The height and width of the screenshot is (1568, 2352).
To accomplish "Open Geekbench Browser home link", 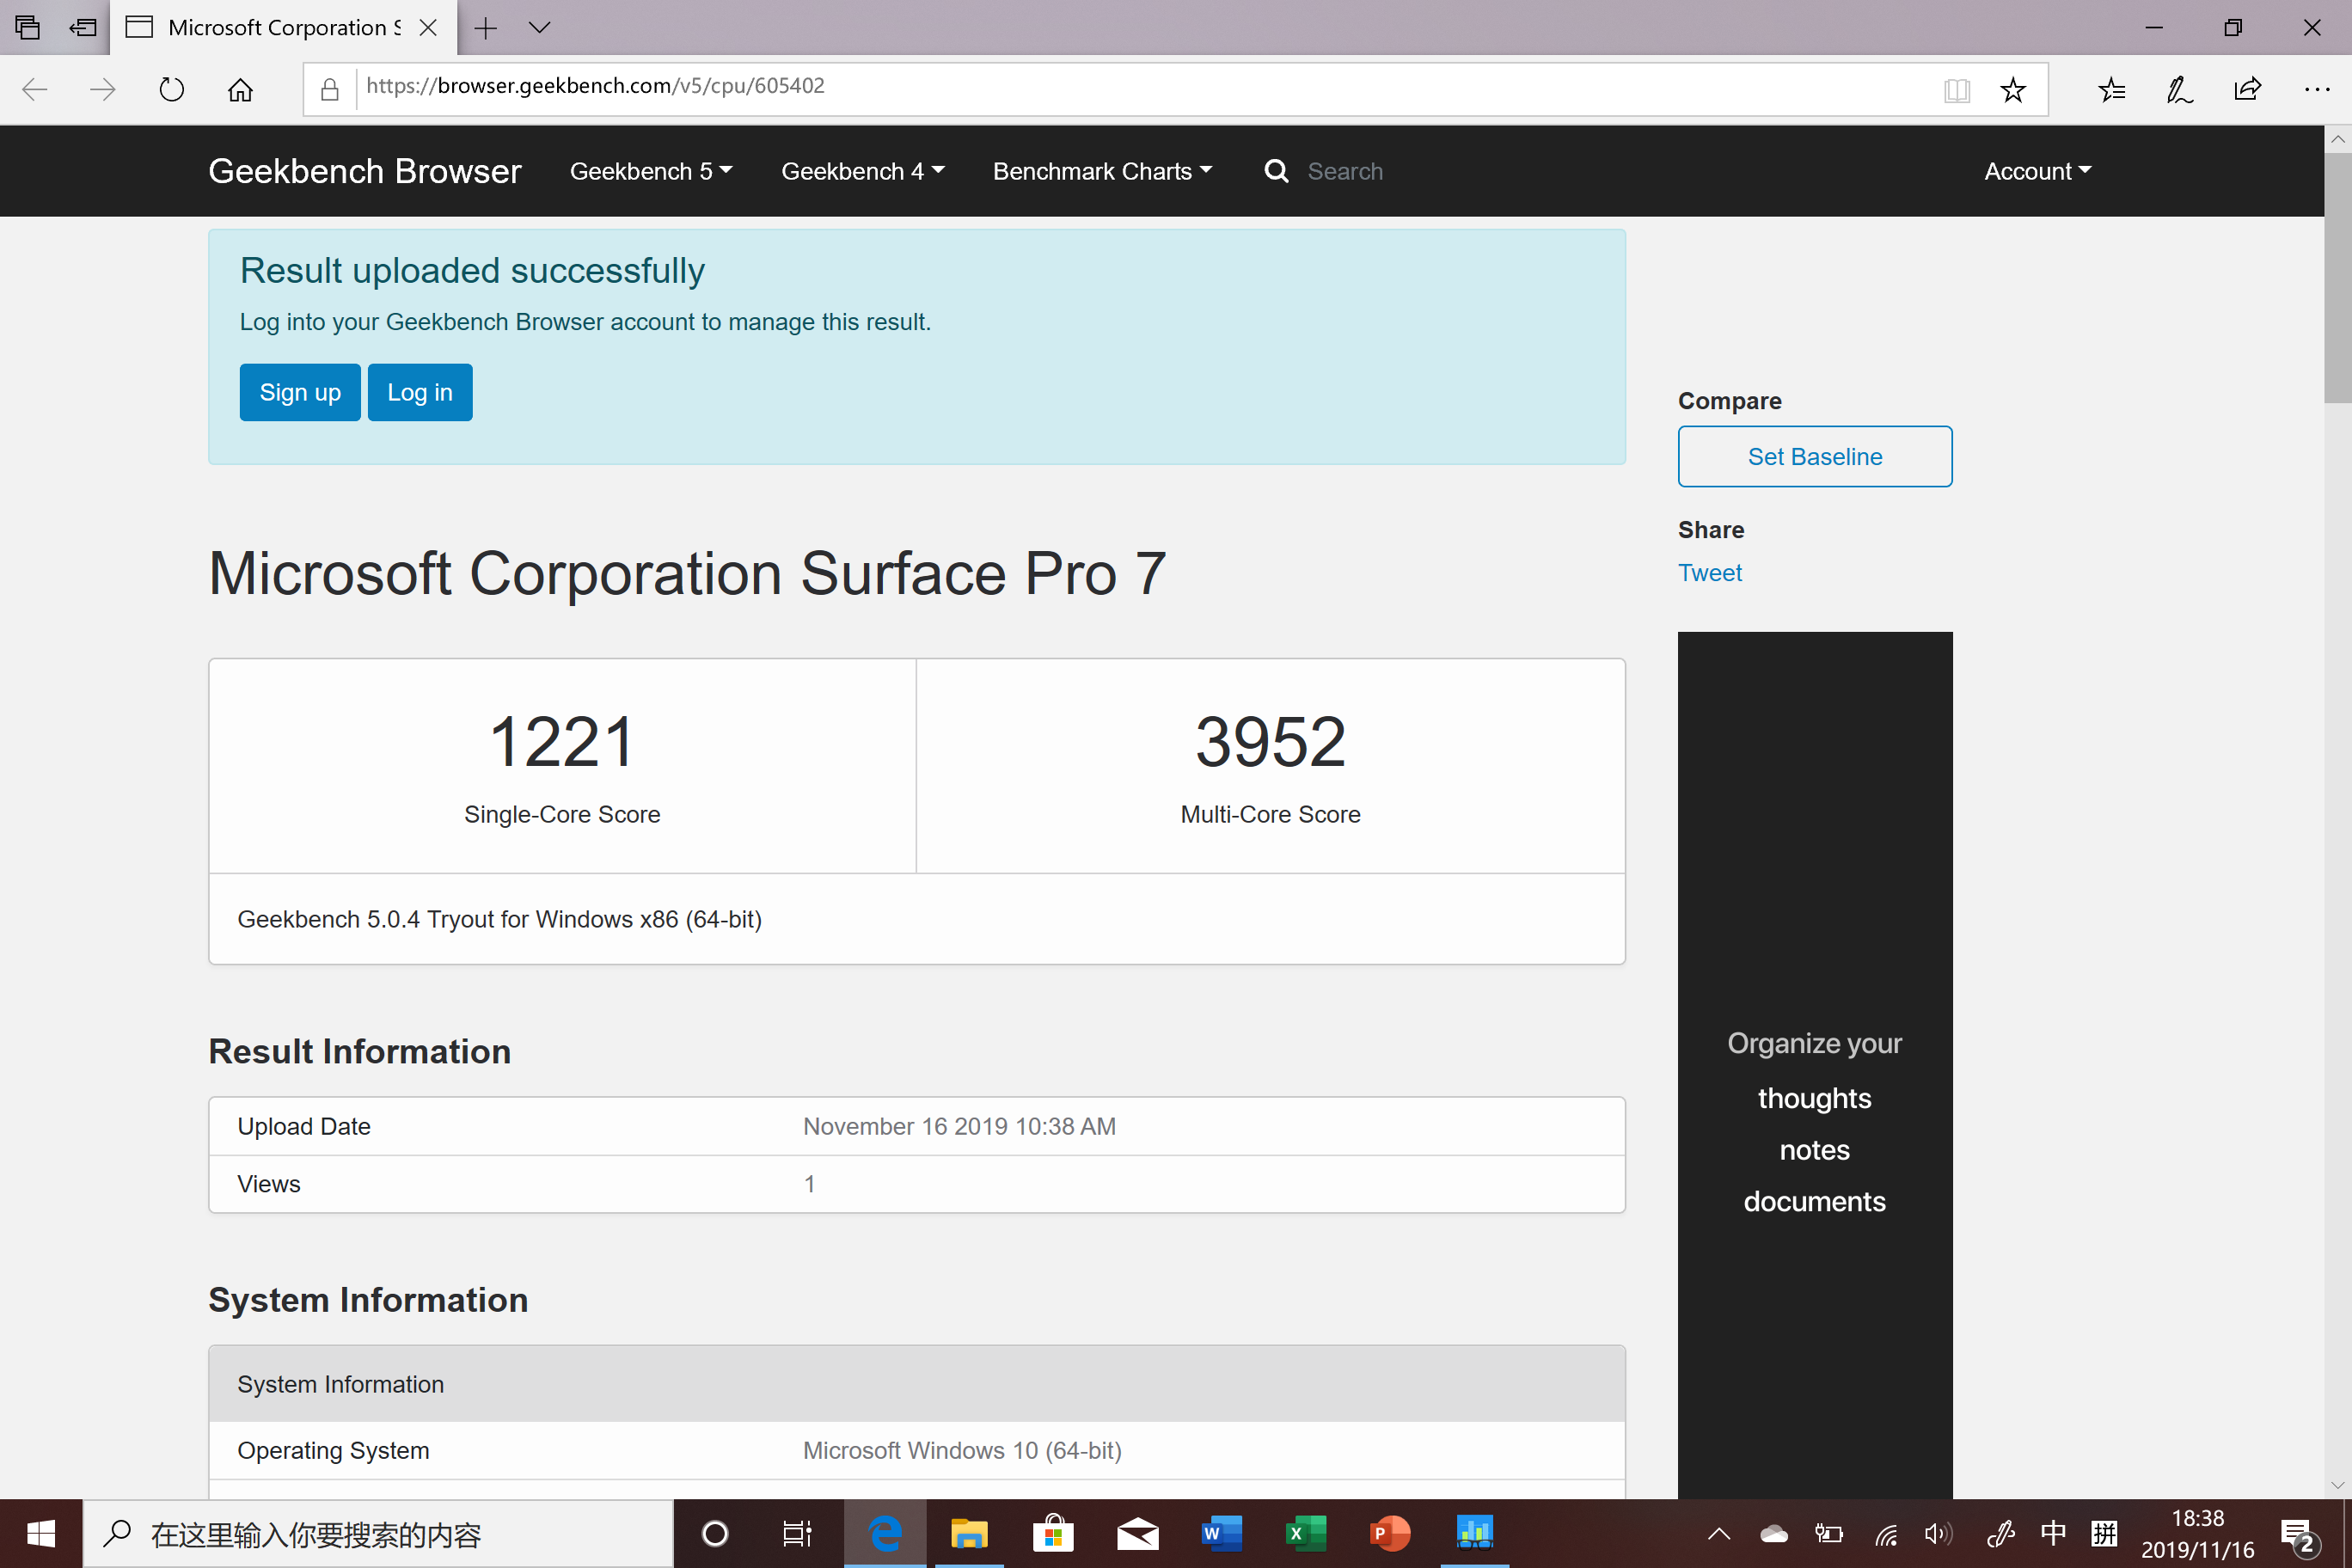I will point(364,171).
